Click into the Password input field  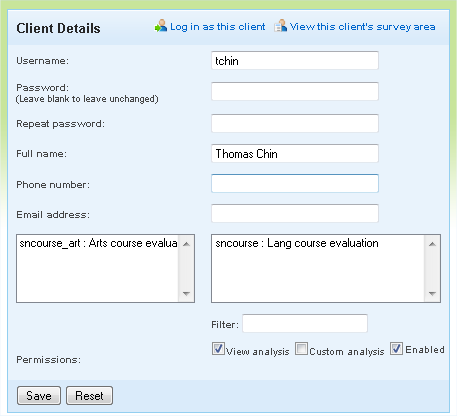point(295,91)
